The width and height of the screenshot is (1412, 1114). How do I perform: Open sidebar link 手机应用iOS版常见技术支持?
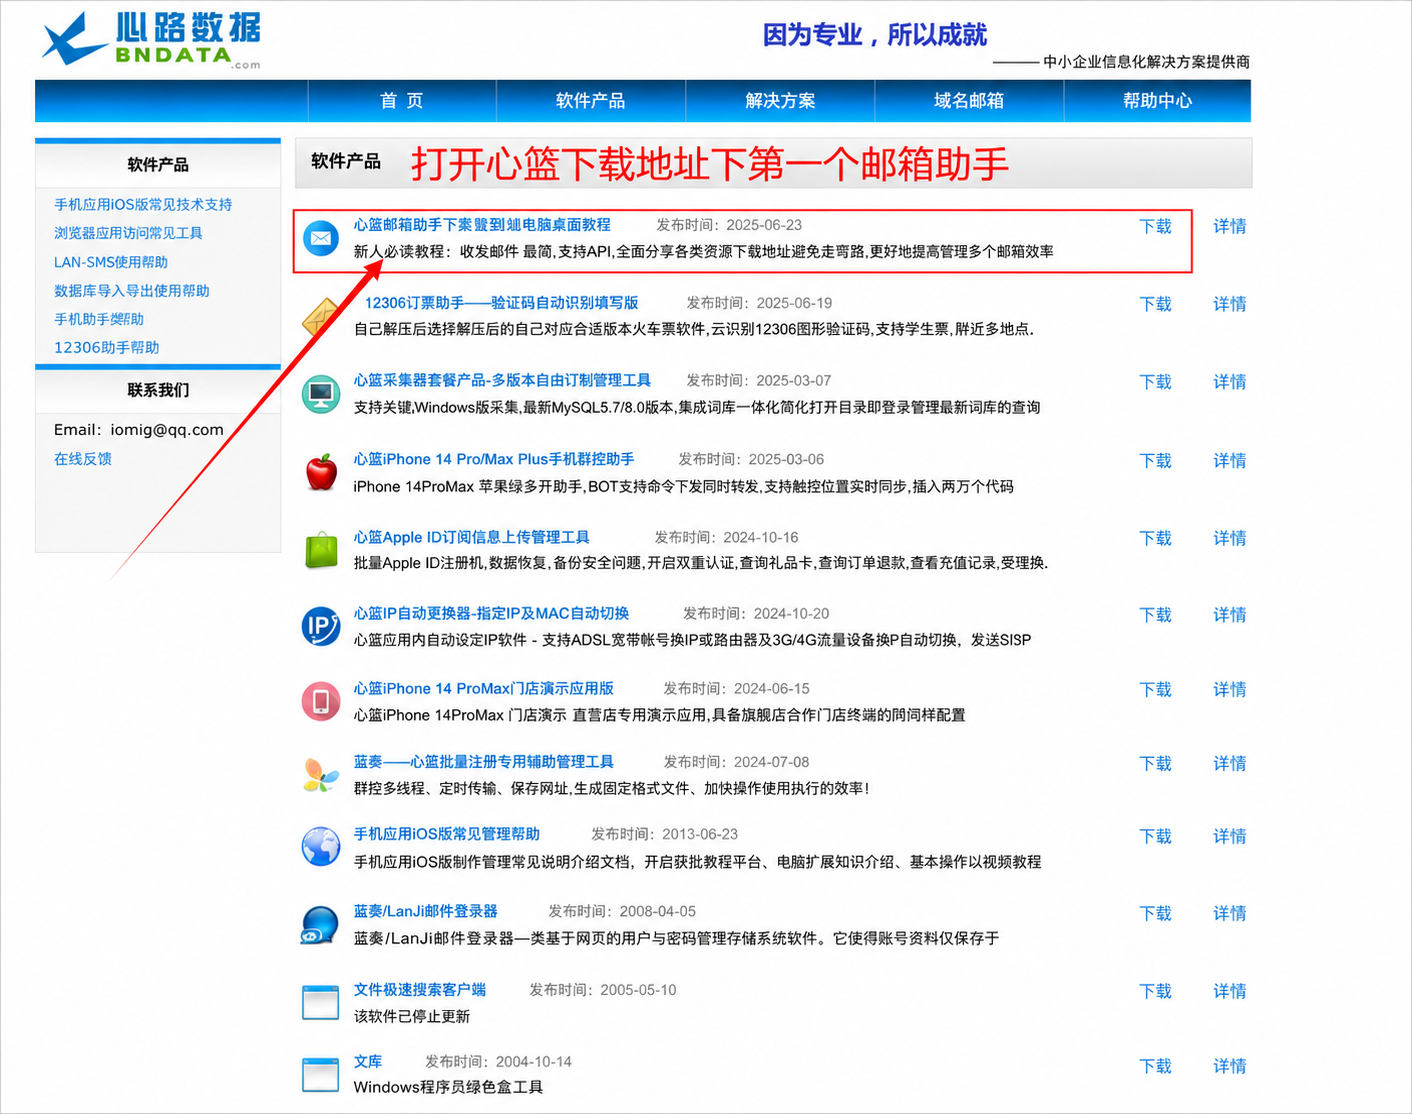143,204
